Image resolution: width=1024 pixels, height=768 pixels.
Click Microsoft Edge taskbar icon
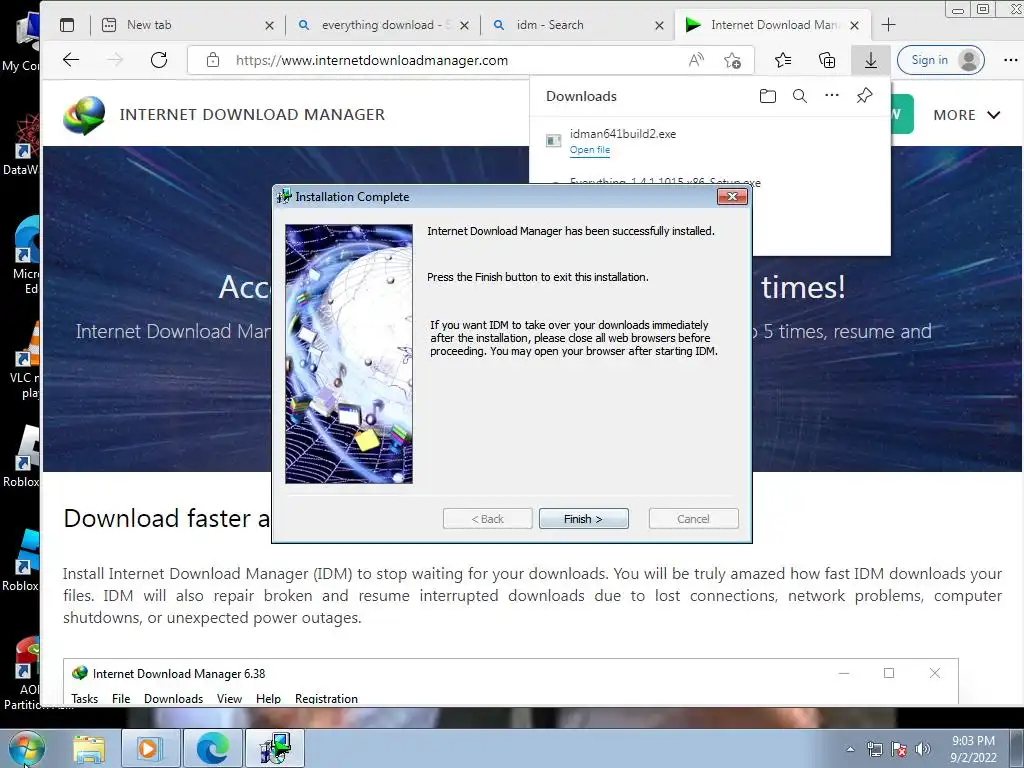pyautogui.click(x=213, y=749)
